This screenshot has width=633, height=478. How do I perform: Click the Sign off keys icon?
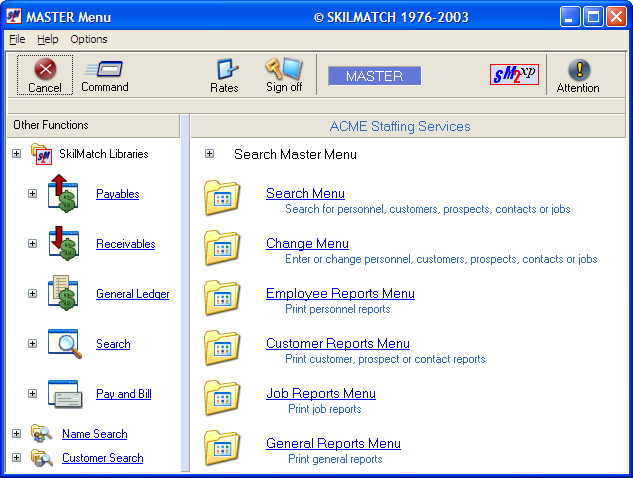coord(284,70)
